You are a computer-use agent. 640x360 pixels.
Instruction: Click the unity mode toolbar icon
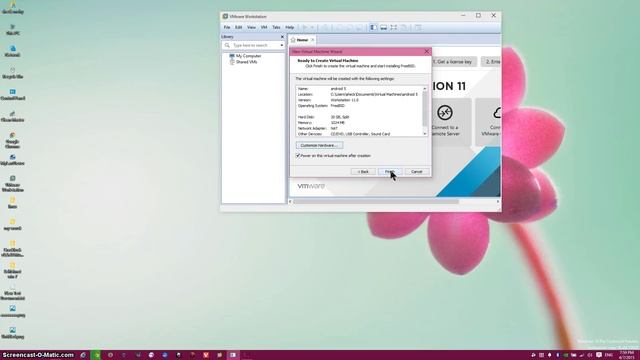tap(404, 27)
